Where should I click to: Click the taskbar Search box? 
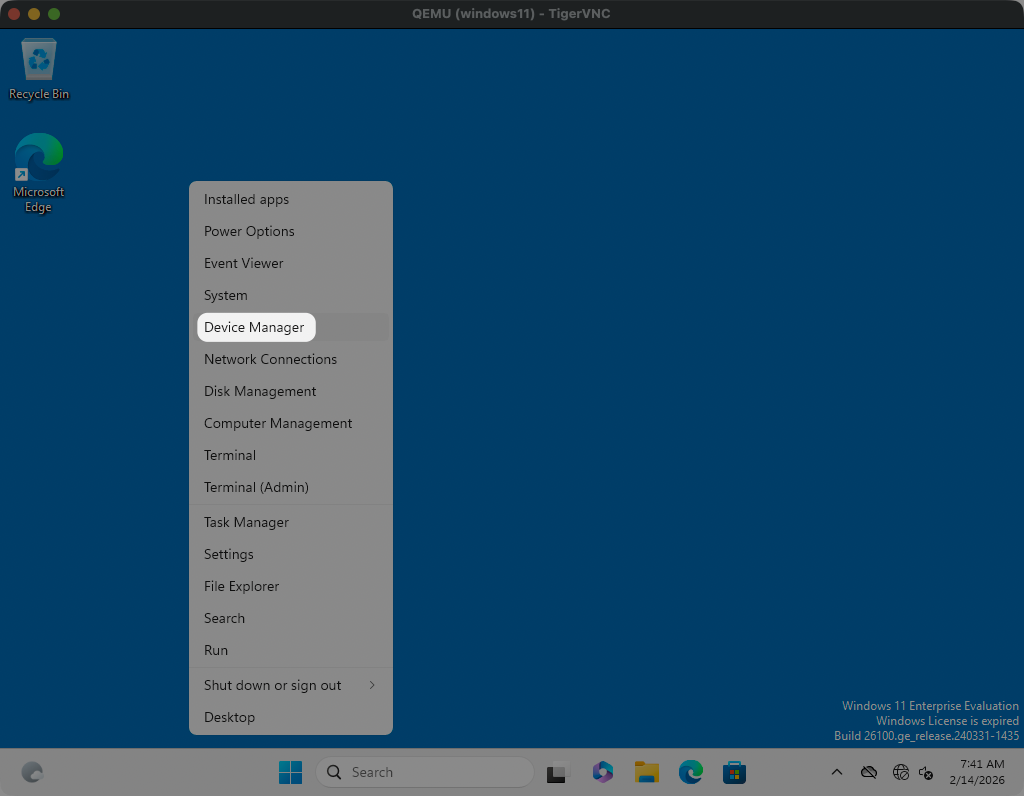(x=425, y=772)
